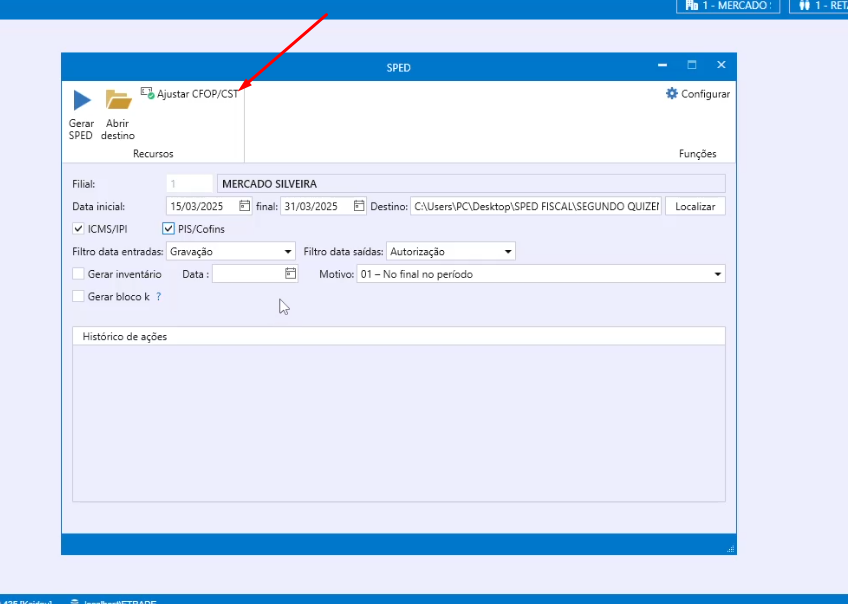This screenshot has height=604, width=848.
Task: Open calendar picker for final date
Action: point(359,206)
